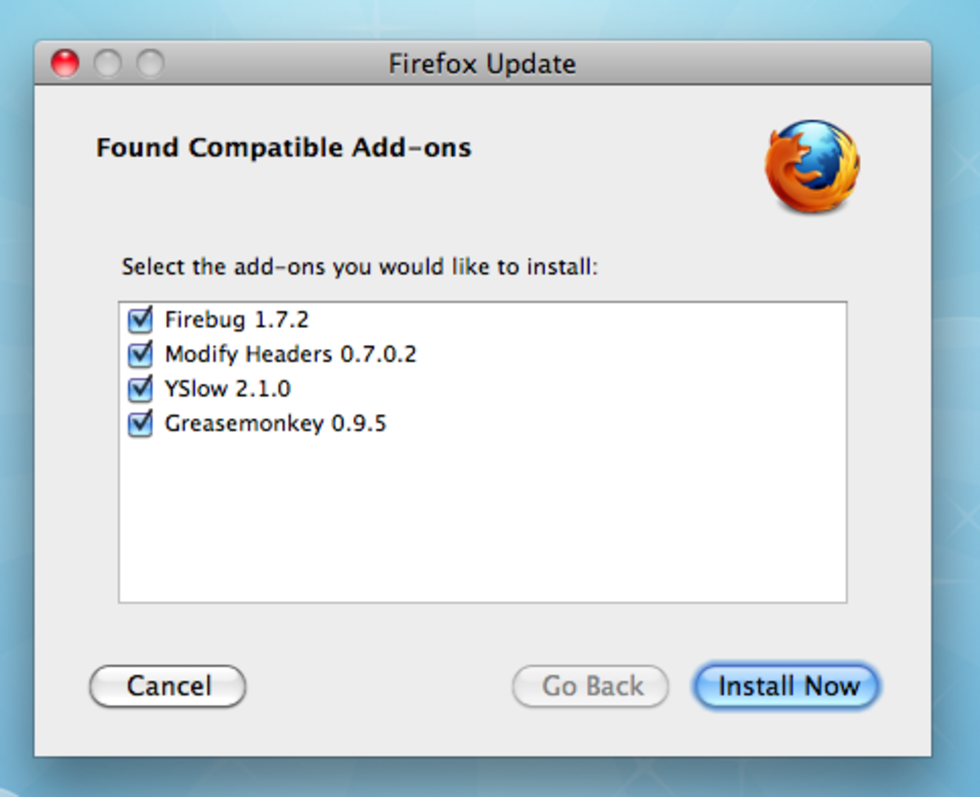Disable the Greasemonkey 0.9.5 checkbox
980x797 pixels.
(140, 424)
